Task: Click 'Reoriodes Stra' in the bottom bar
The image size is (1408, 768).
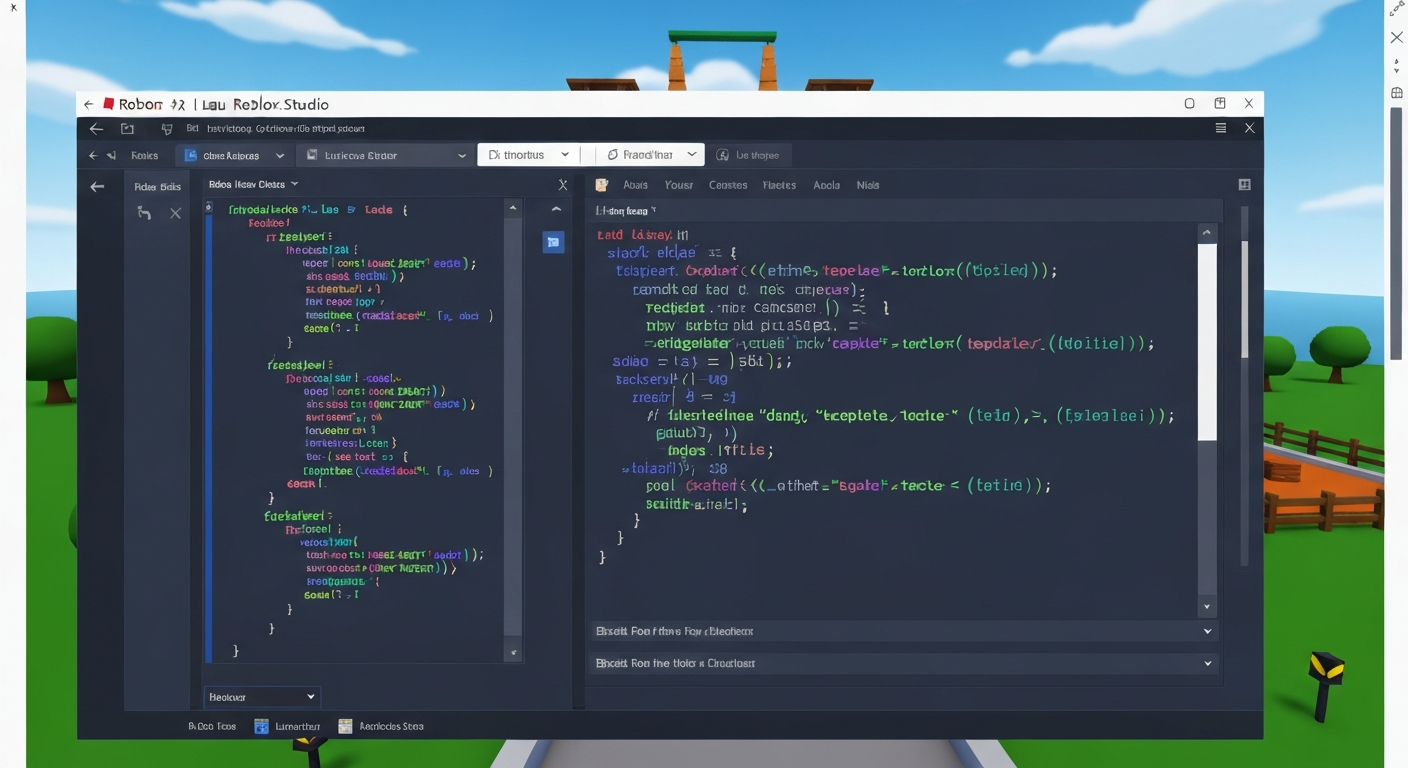Action: click(391, 727)
